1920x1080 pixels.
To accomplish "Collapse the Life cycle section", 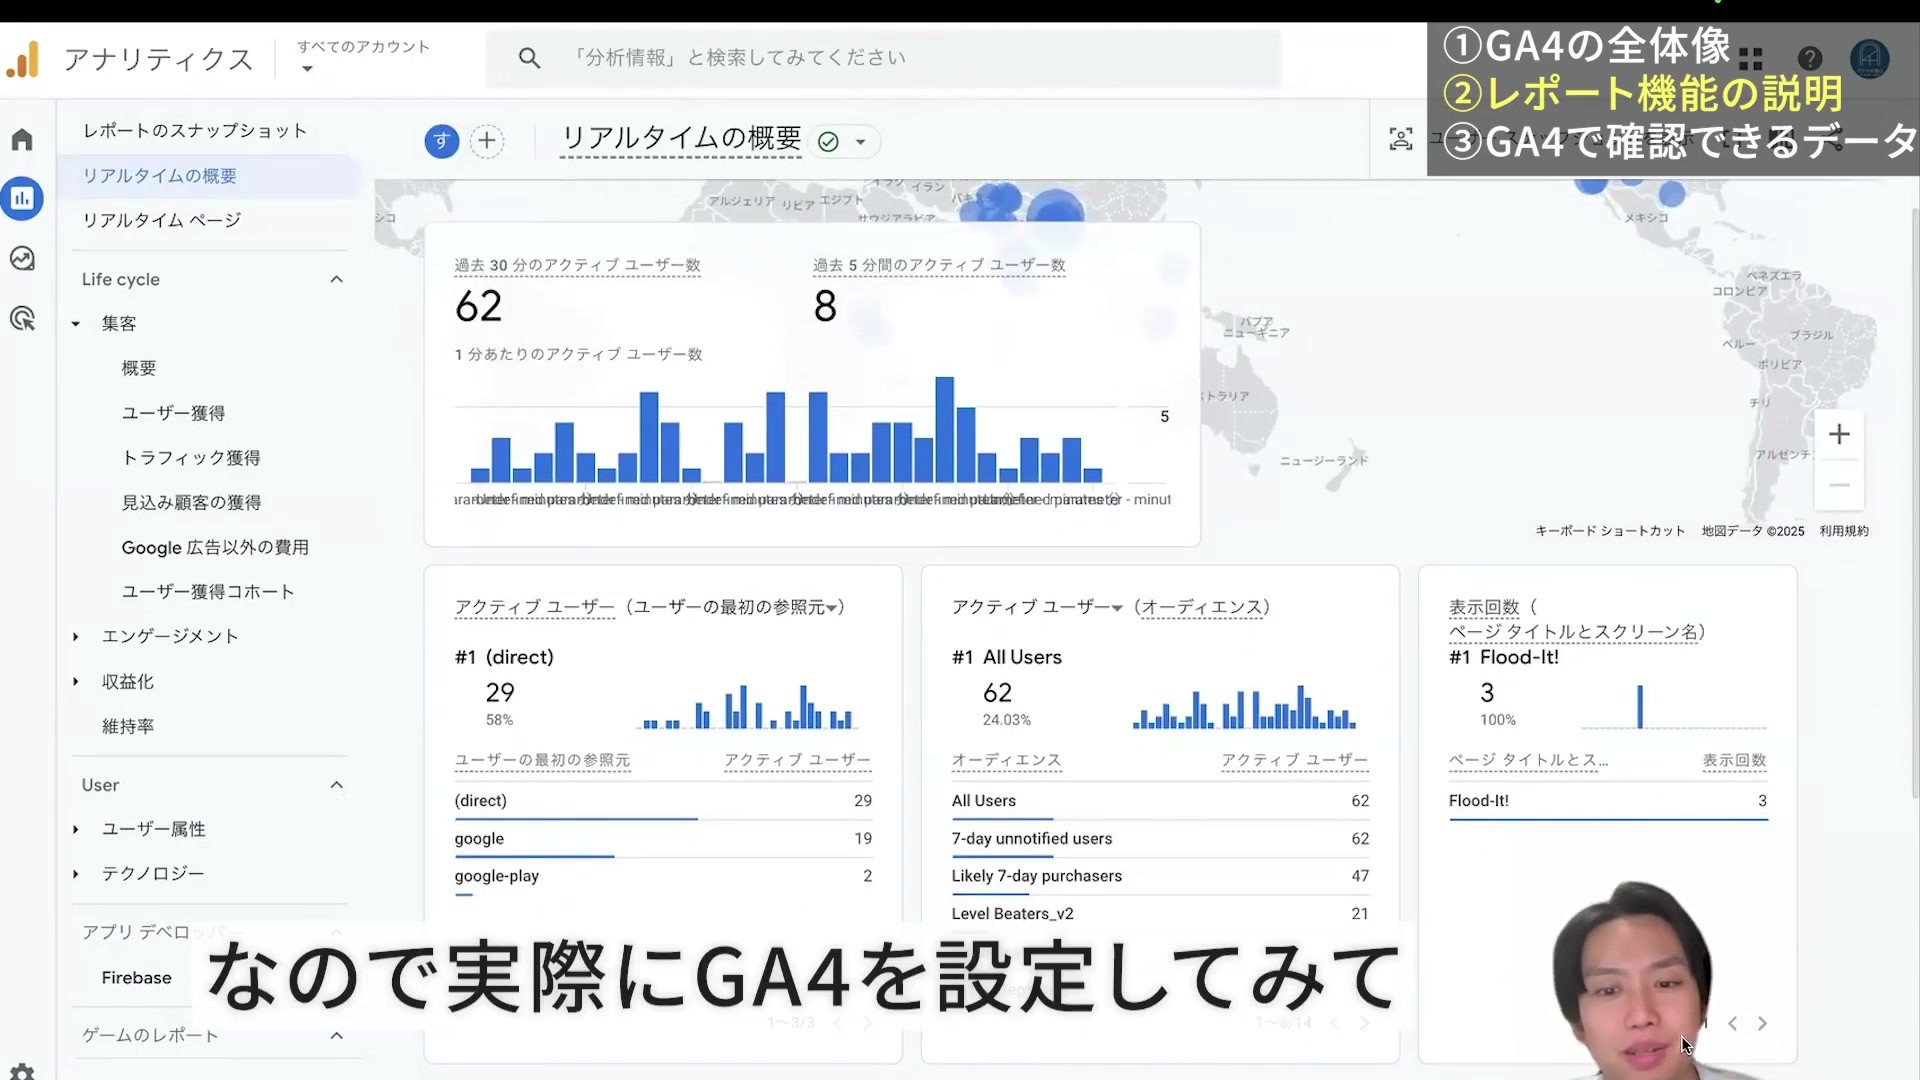I will click(336, 280).
